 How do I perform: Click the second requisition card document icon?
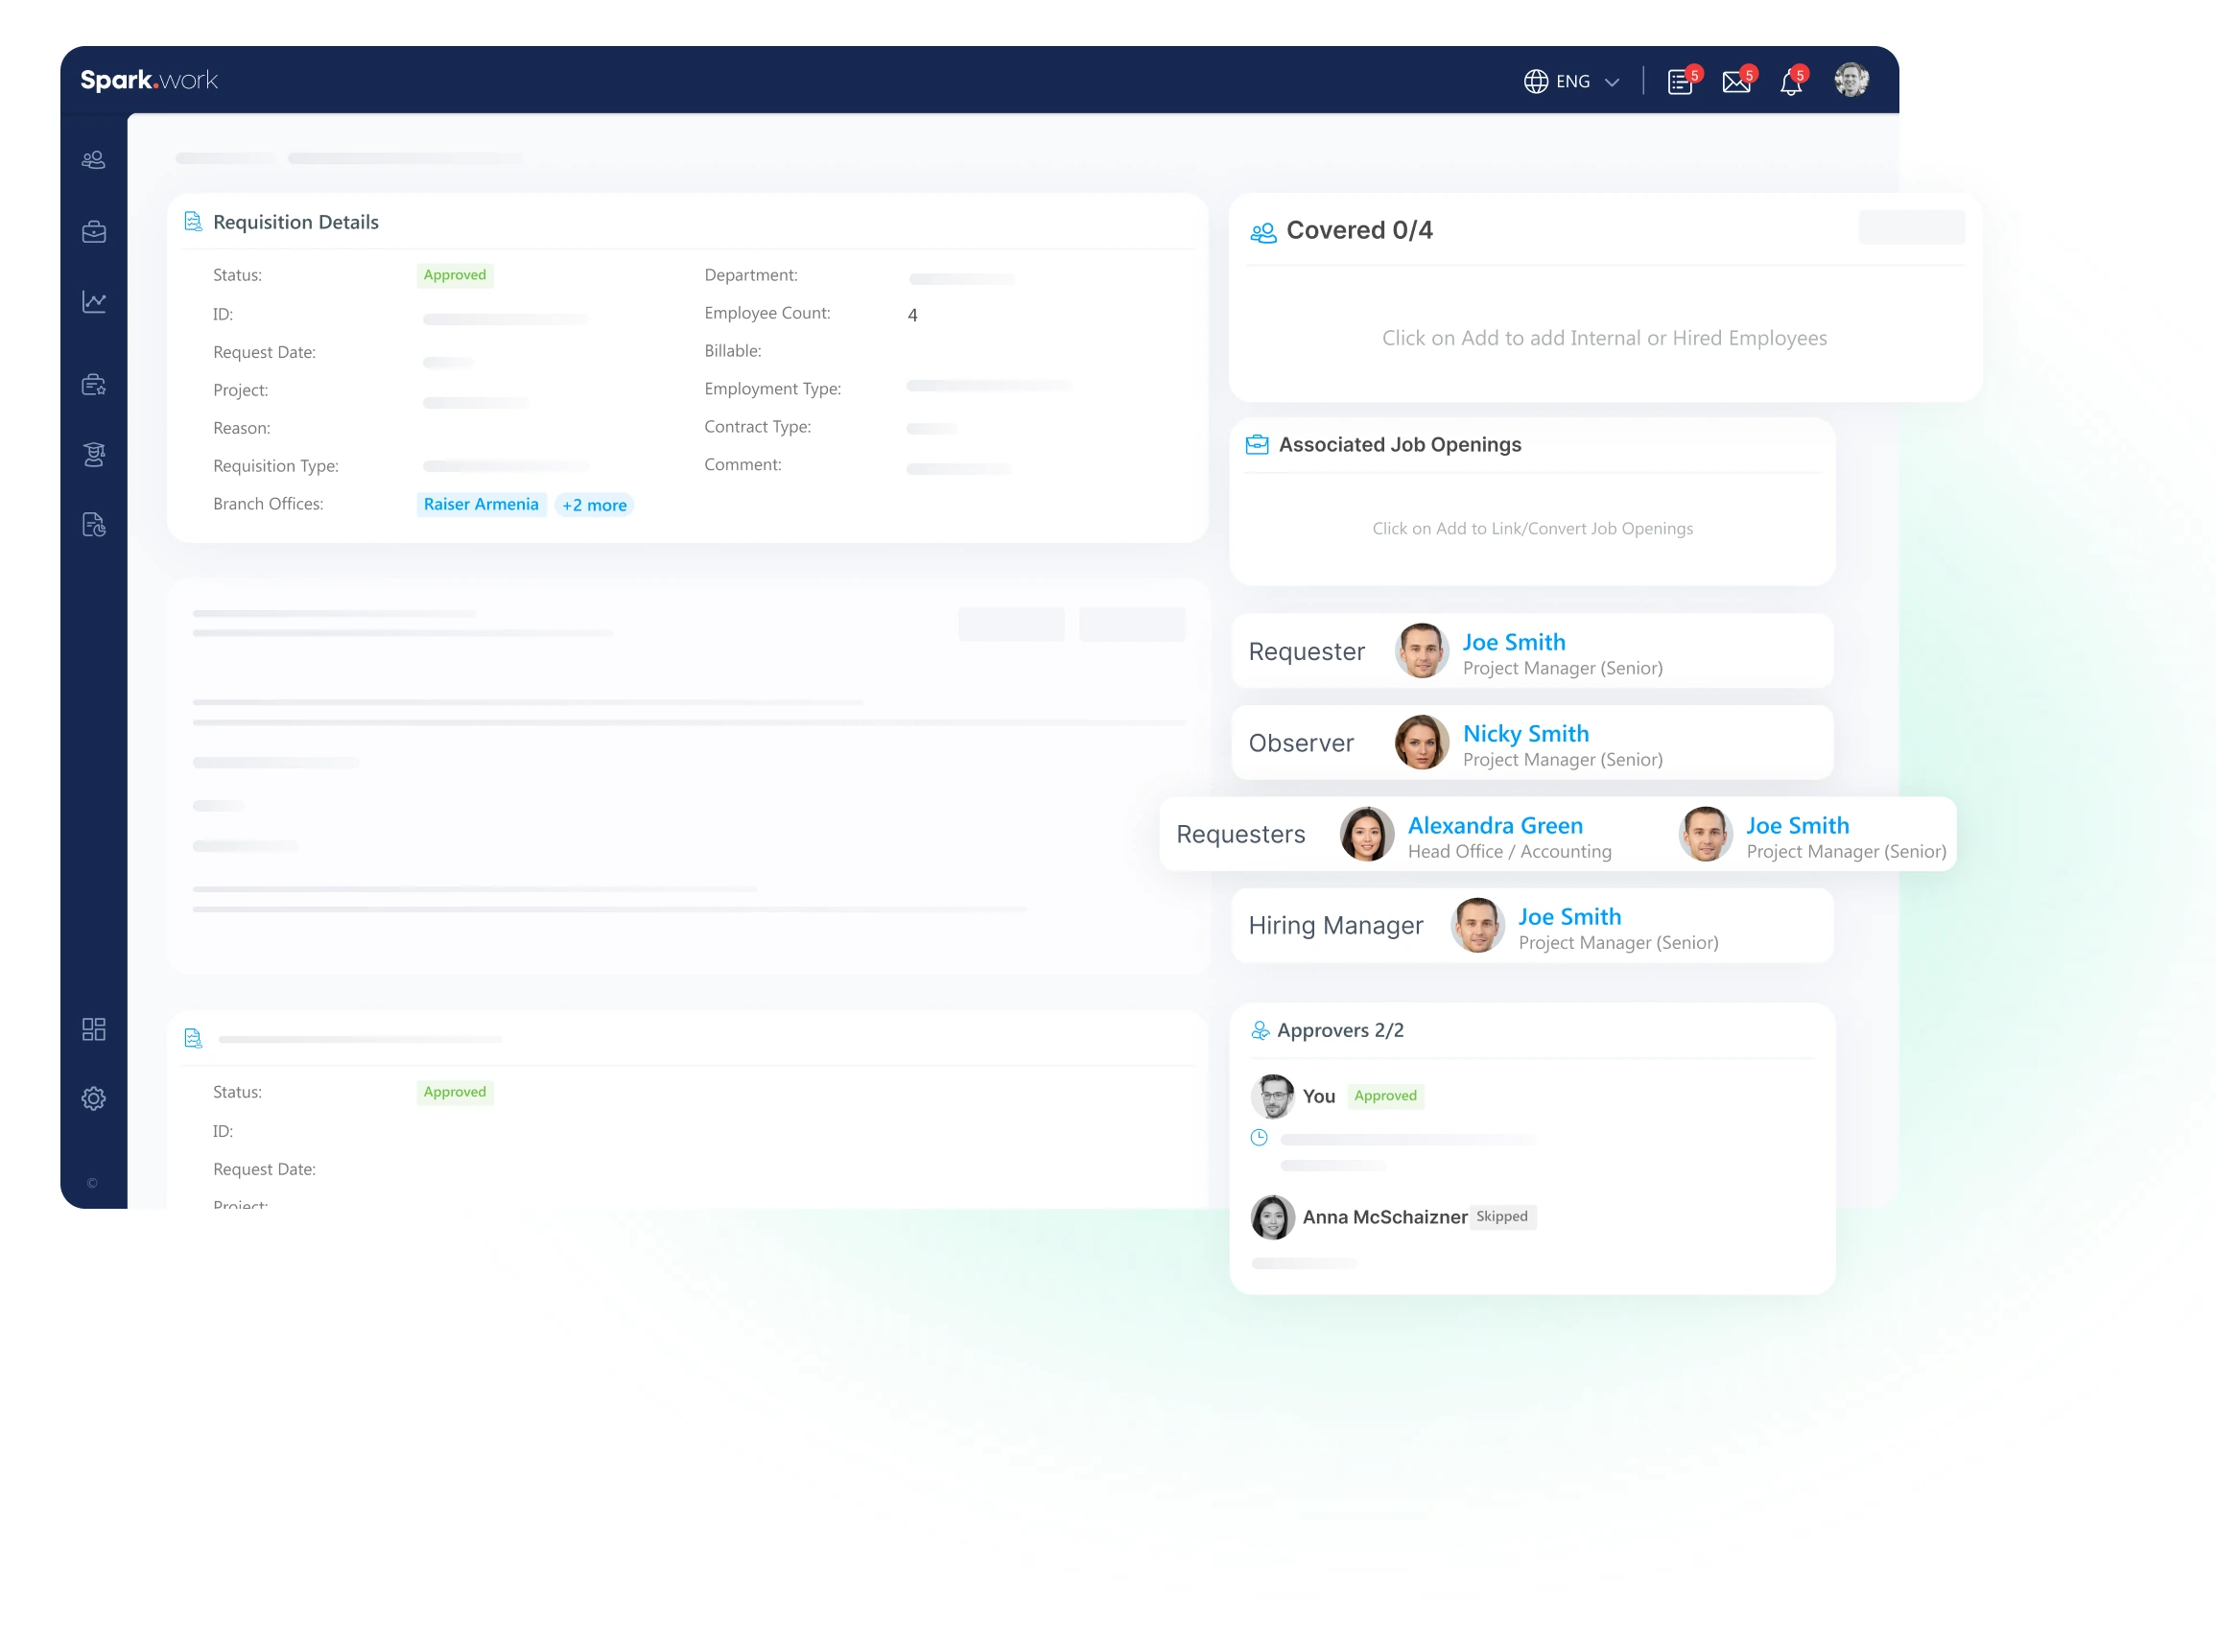point(193,1039)
